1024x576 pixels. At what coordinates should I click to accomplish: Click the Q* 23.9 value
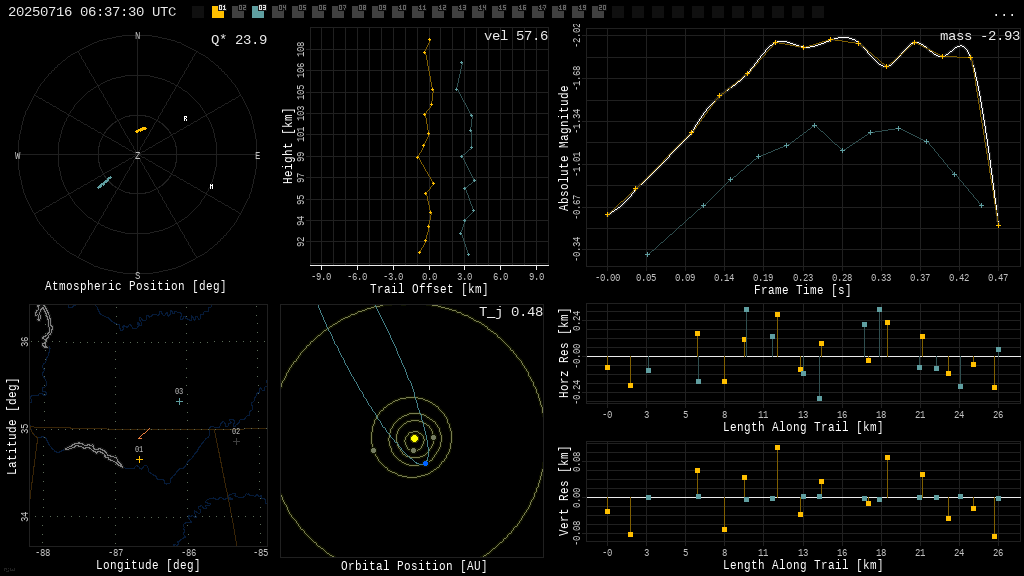pyautogui.click(x=238, y=40)
